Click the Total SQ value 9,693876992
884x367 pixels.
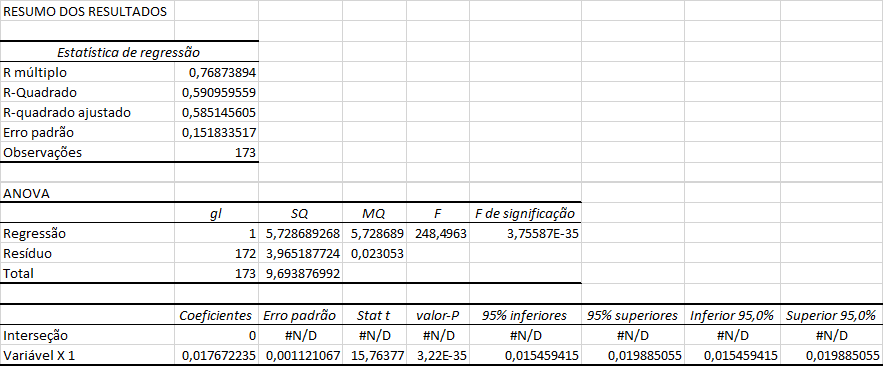(x=300, y=273)
